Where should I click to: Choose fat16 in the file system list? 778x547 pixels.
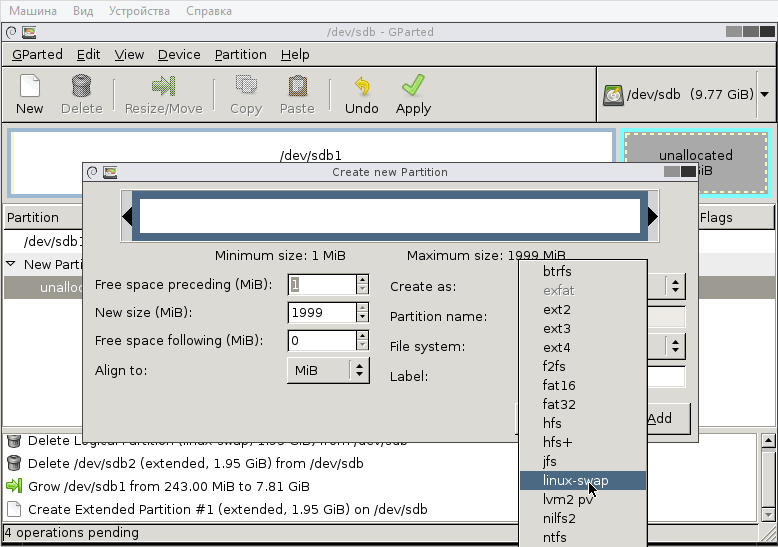583,386
